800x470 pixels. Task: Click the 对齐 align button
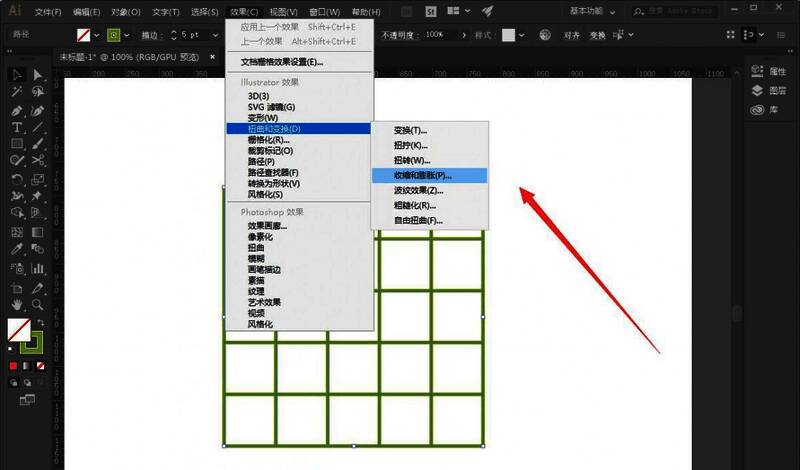tap(570, 34)
